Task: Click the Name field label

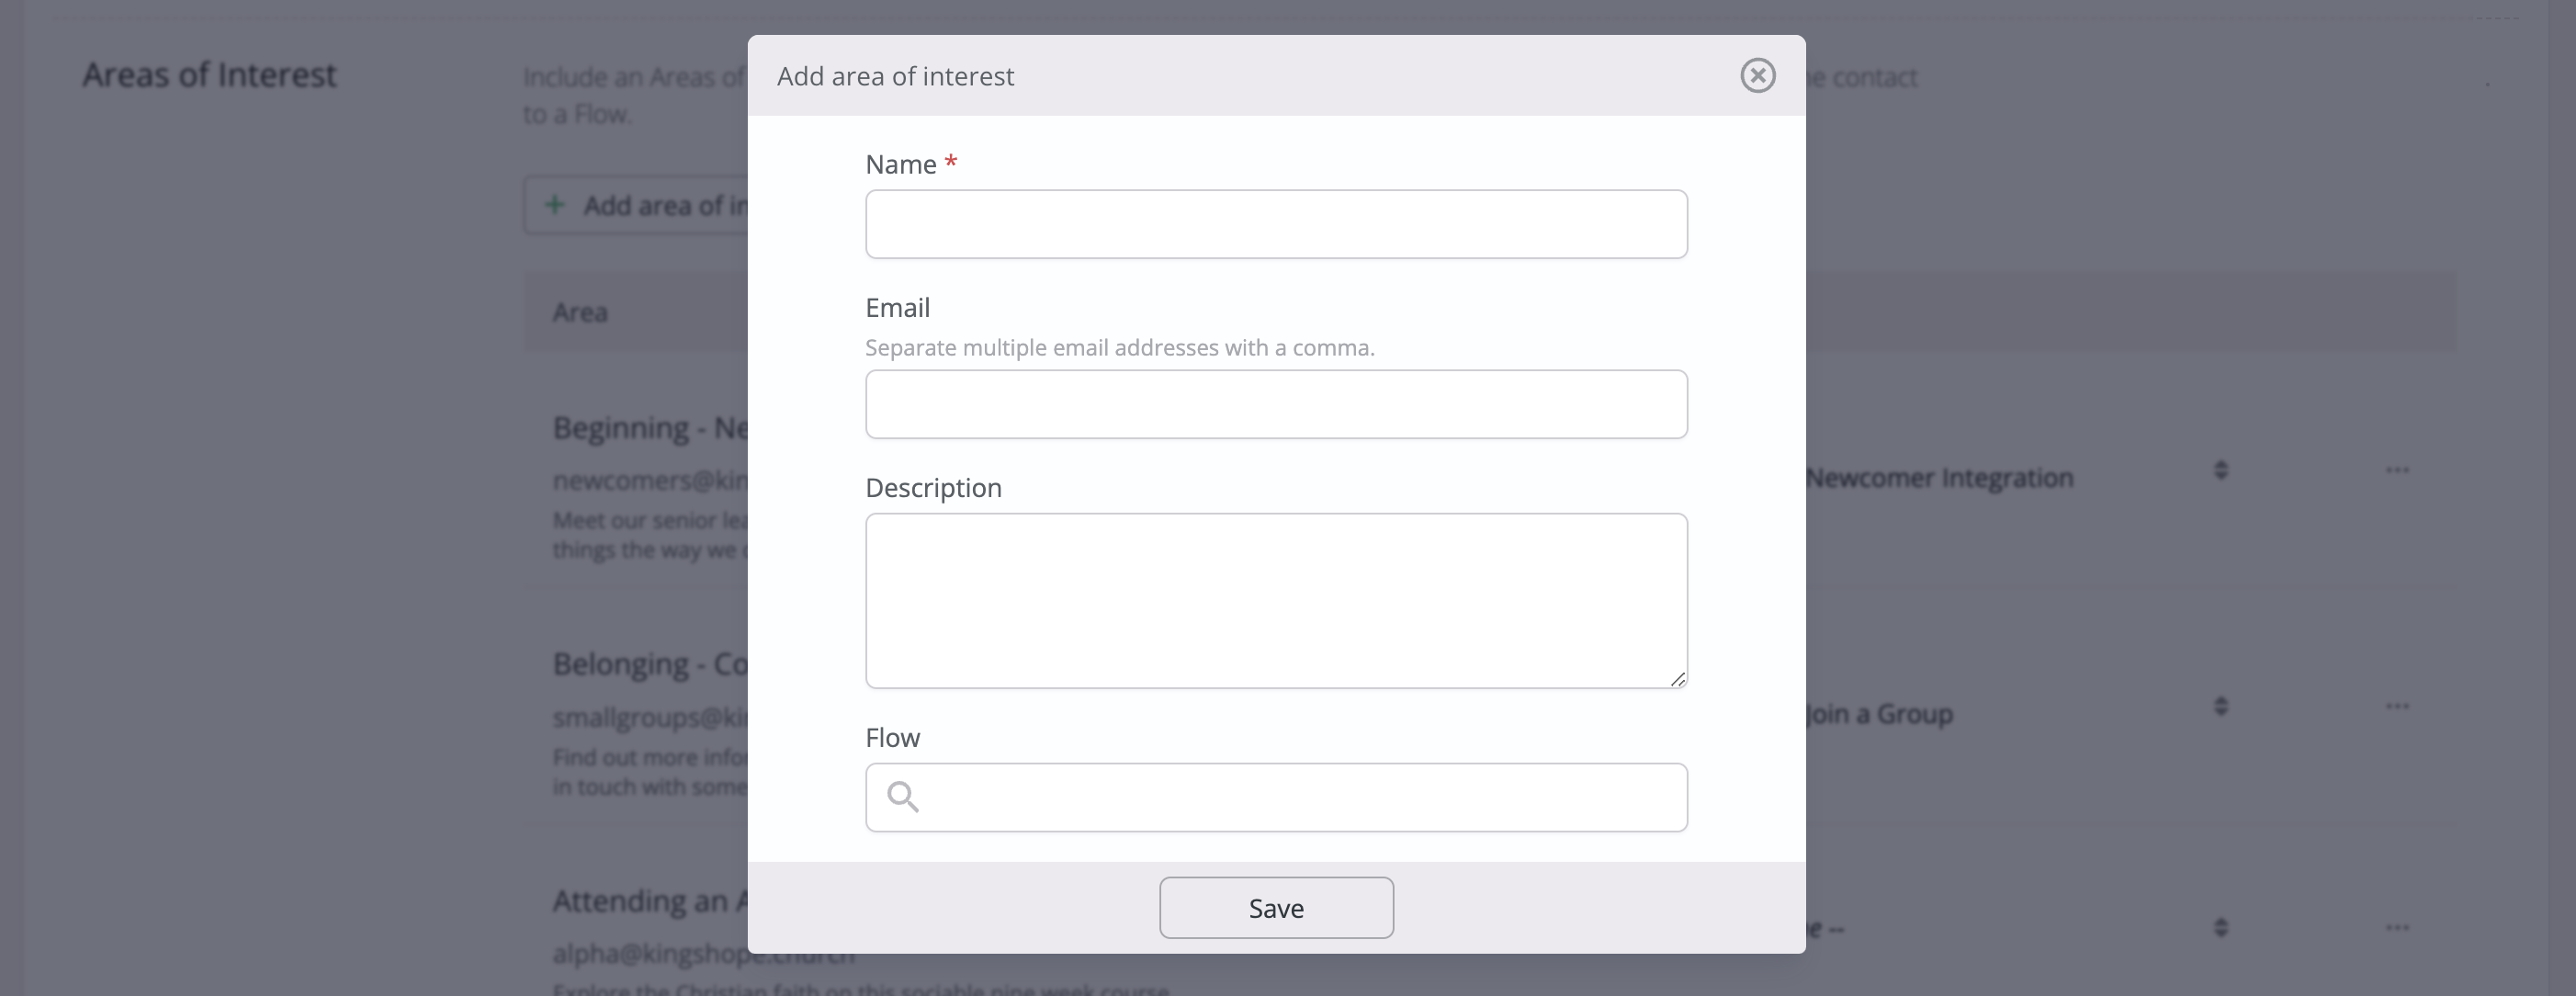Action: pos(900,164)
